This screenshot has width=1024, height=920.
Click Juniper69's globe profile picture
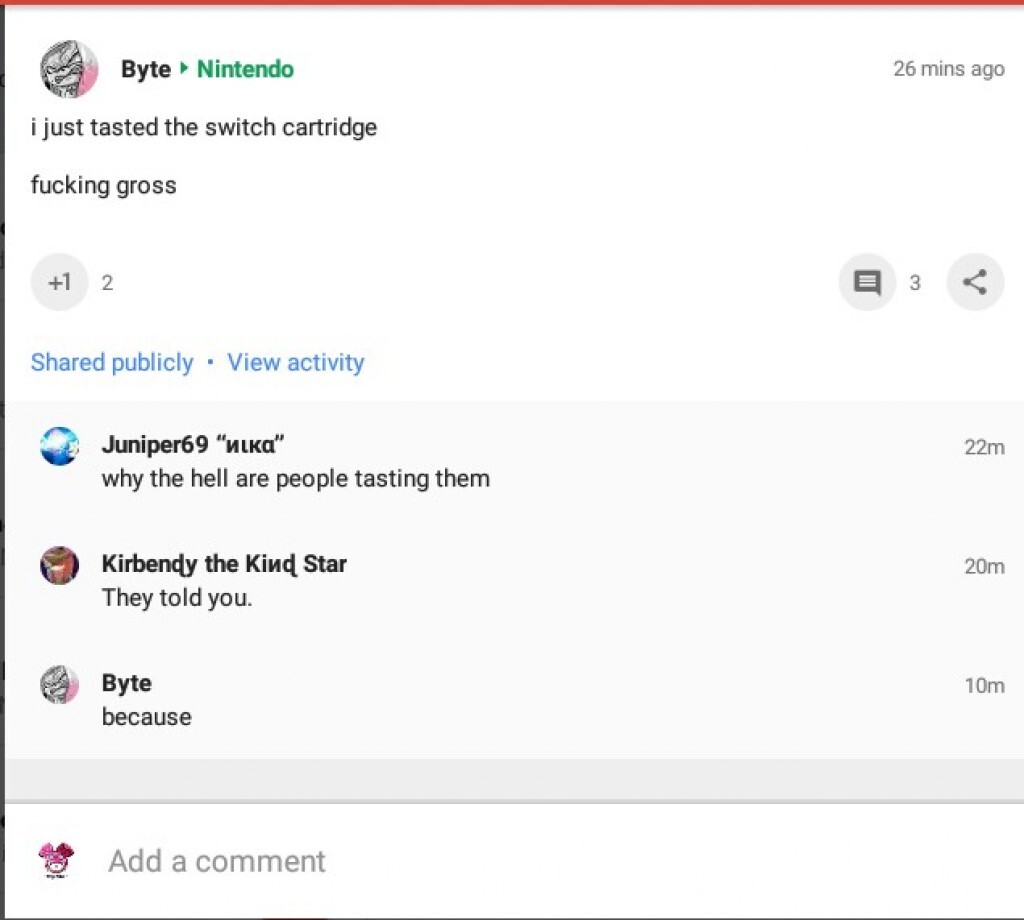[59, 446]
